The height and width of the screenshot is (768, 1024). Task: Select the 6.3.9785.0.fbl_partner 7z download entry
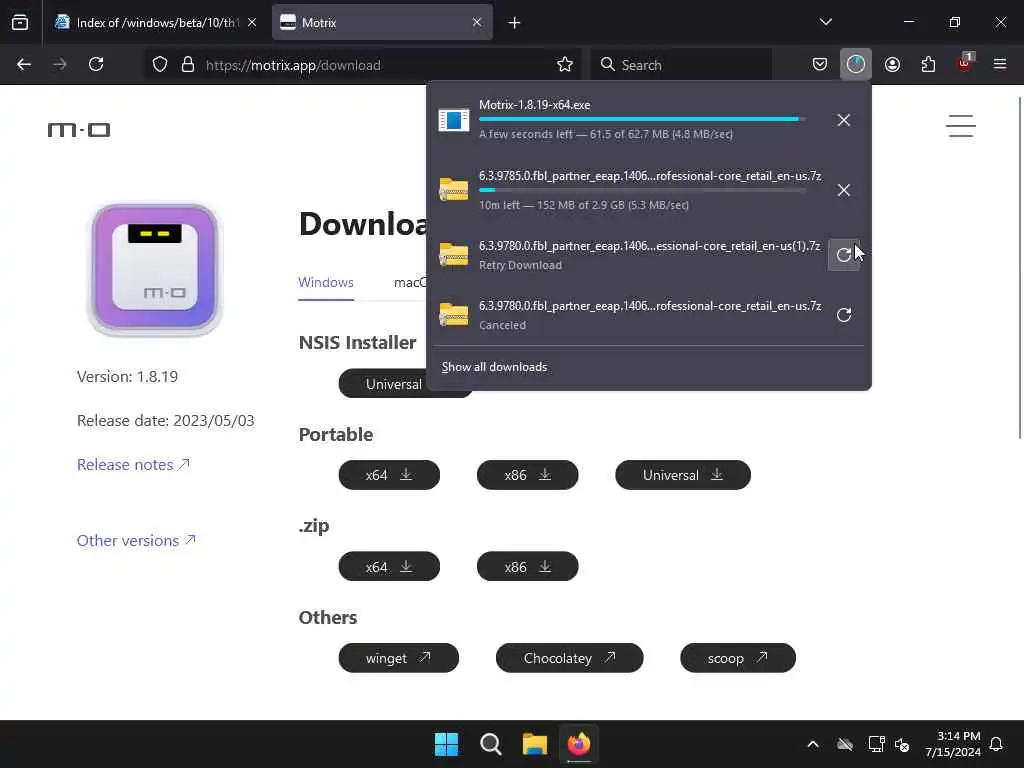coord(627,190)
